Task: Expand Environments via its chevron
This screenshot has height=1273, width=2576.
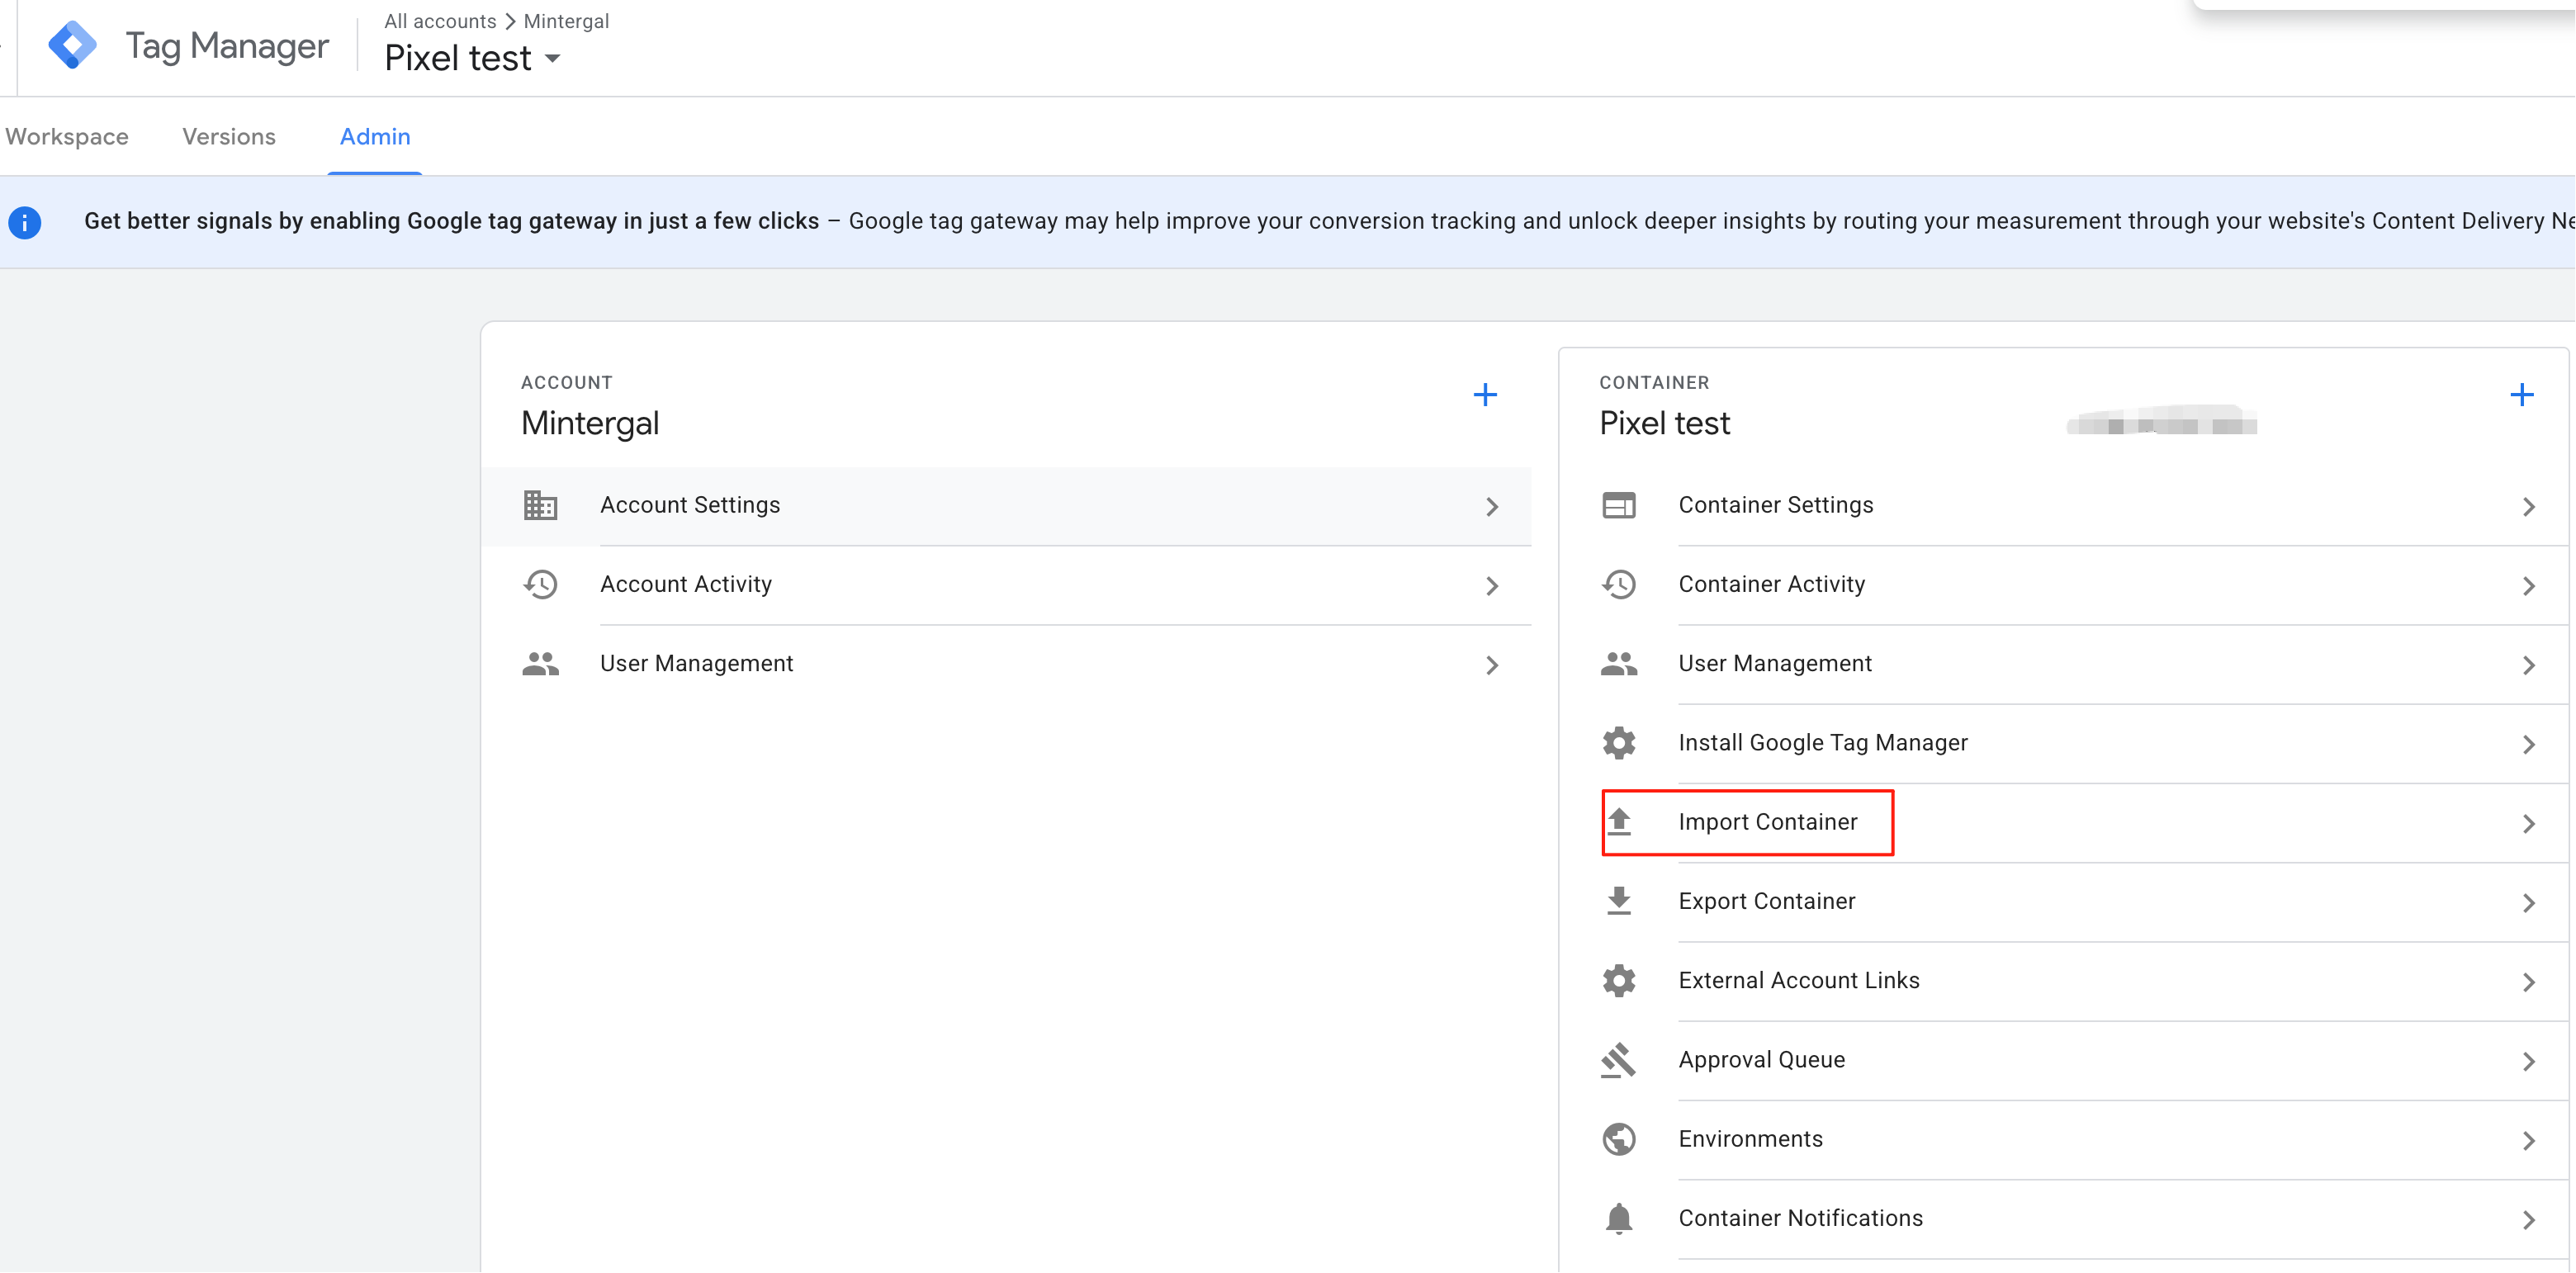Action: tap(2529, 1141)
